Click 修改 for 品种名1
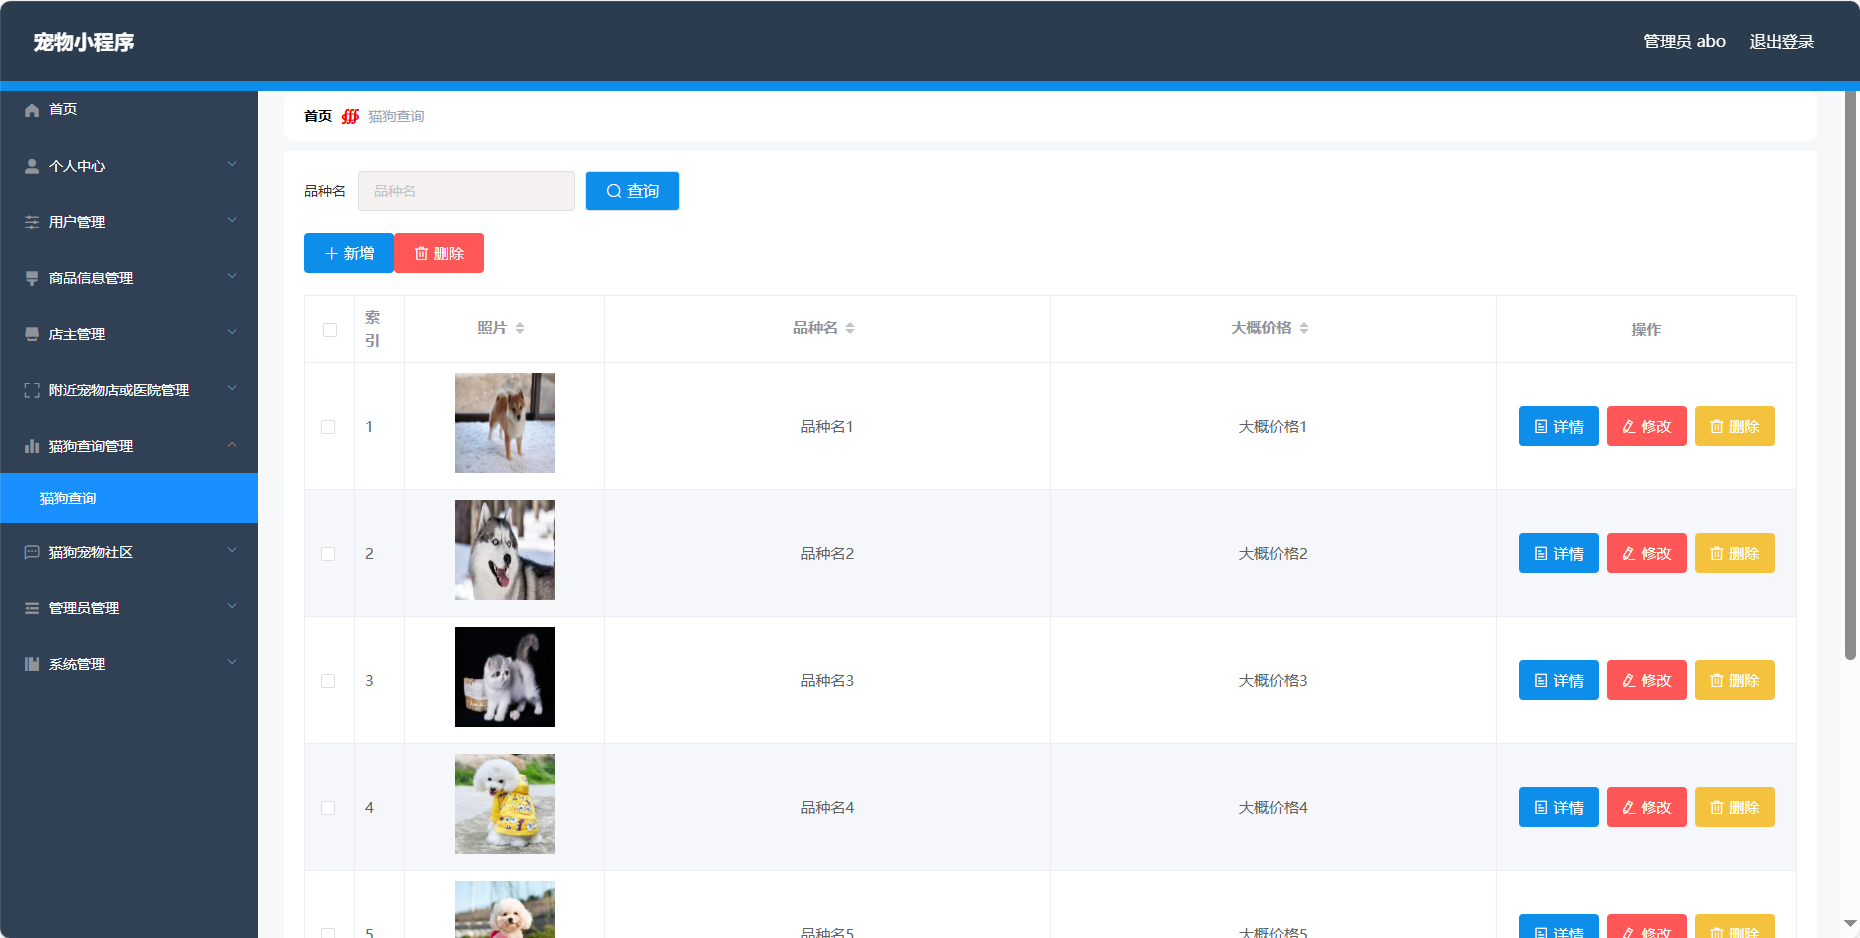Viewport: 1860px width, 938px height. [x=1647, y=426]
